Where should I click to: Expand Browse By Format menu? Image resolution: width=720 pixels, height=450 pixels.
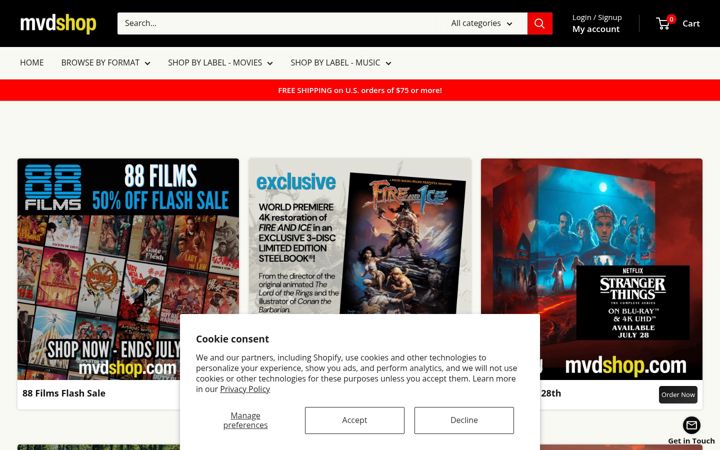click(x=106, y=63)
